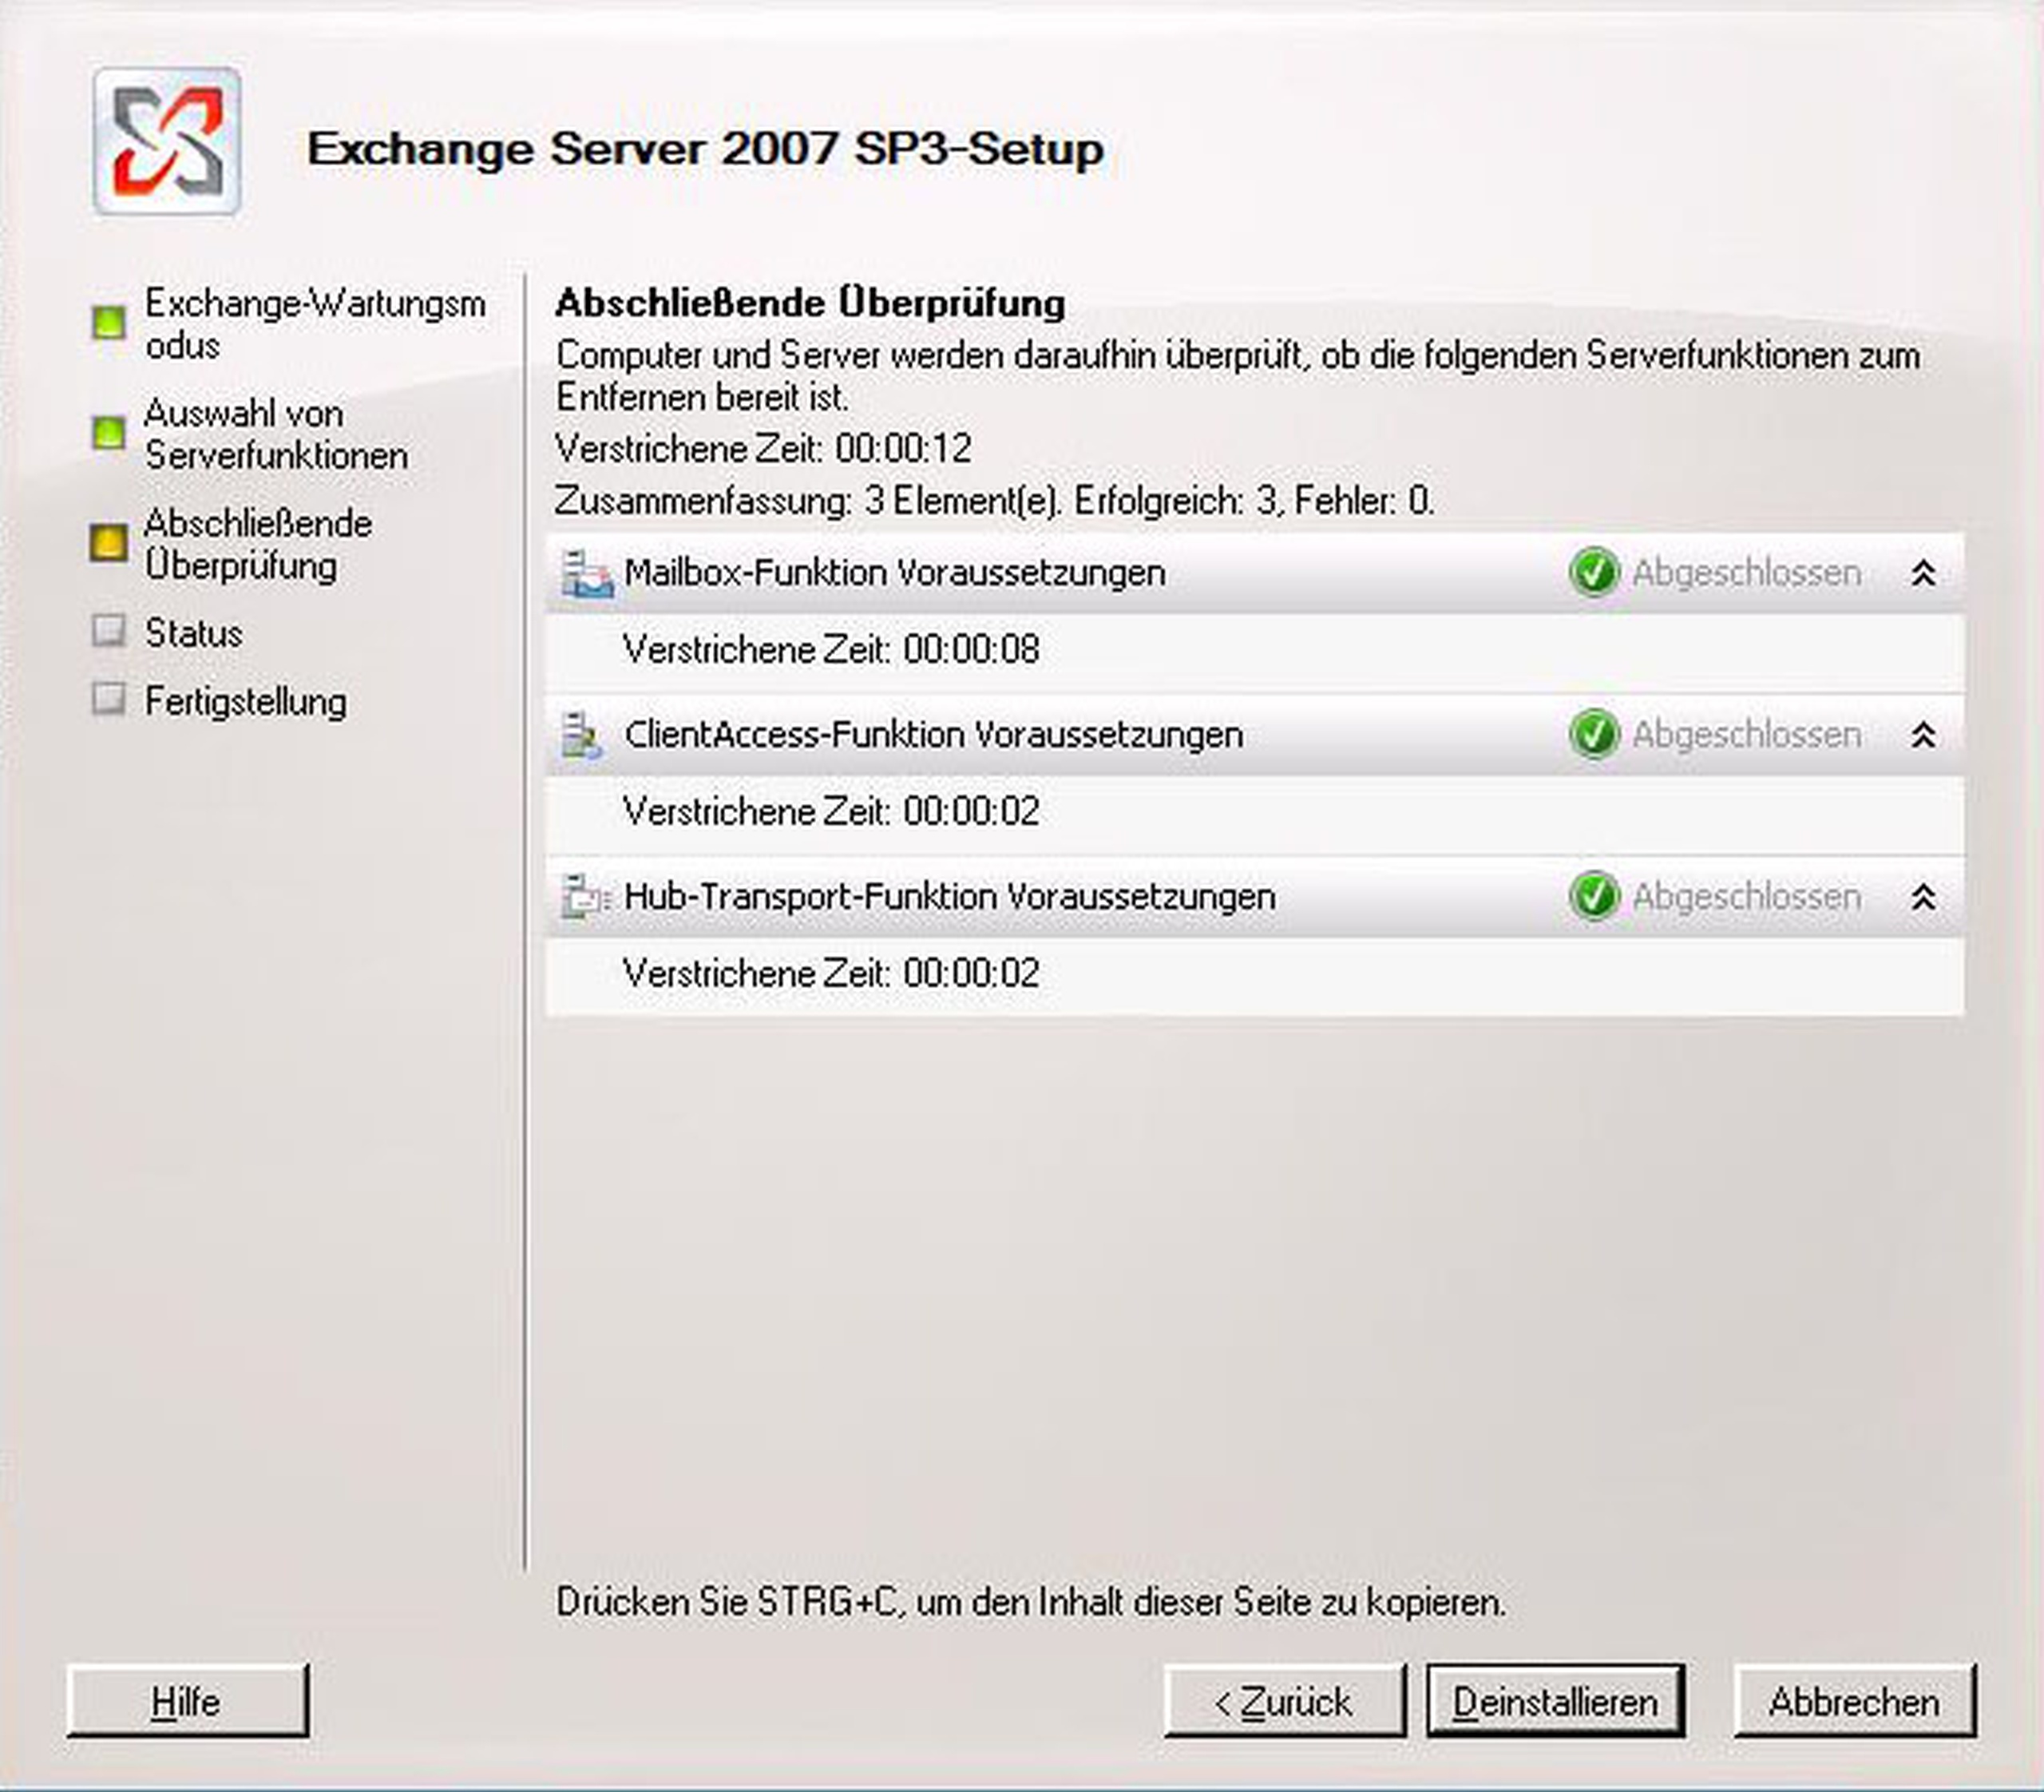
Task: Select the Status step in sidebar
Action: click(193, 633)
